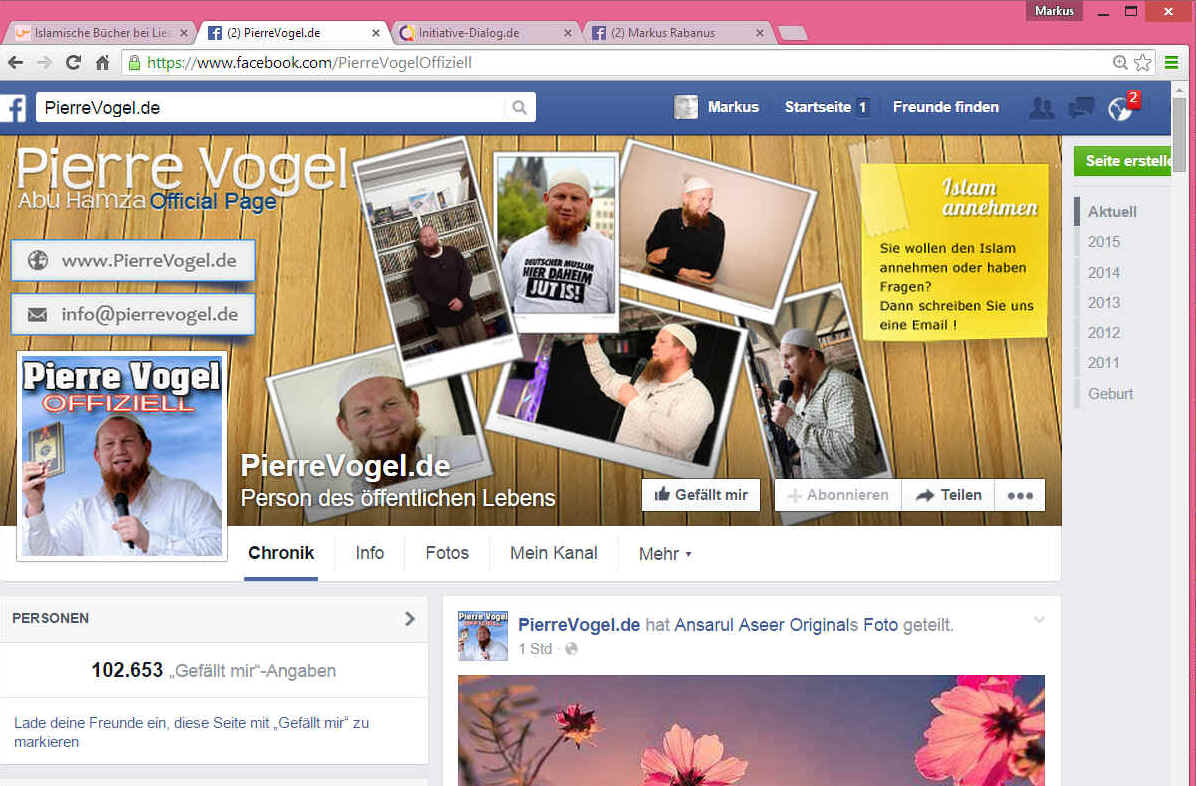Click the Foto link in post header
The image size is (1196, 786).
[x=880, y=625]
